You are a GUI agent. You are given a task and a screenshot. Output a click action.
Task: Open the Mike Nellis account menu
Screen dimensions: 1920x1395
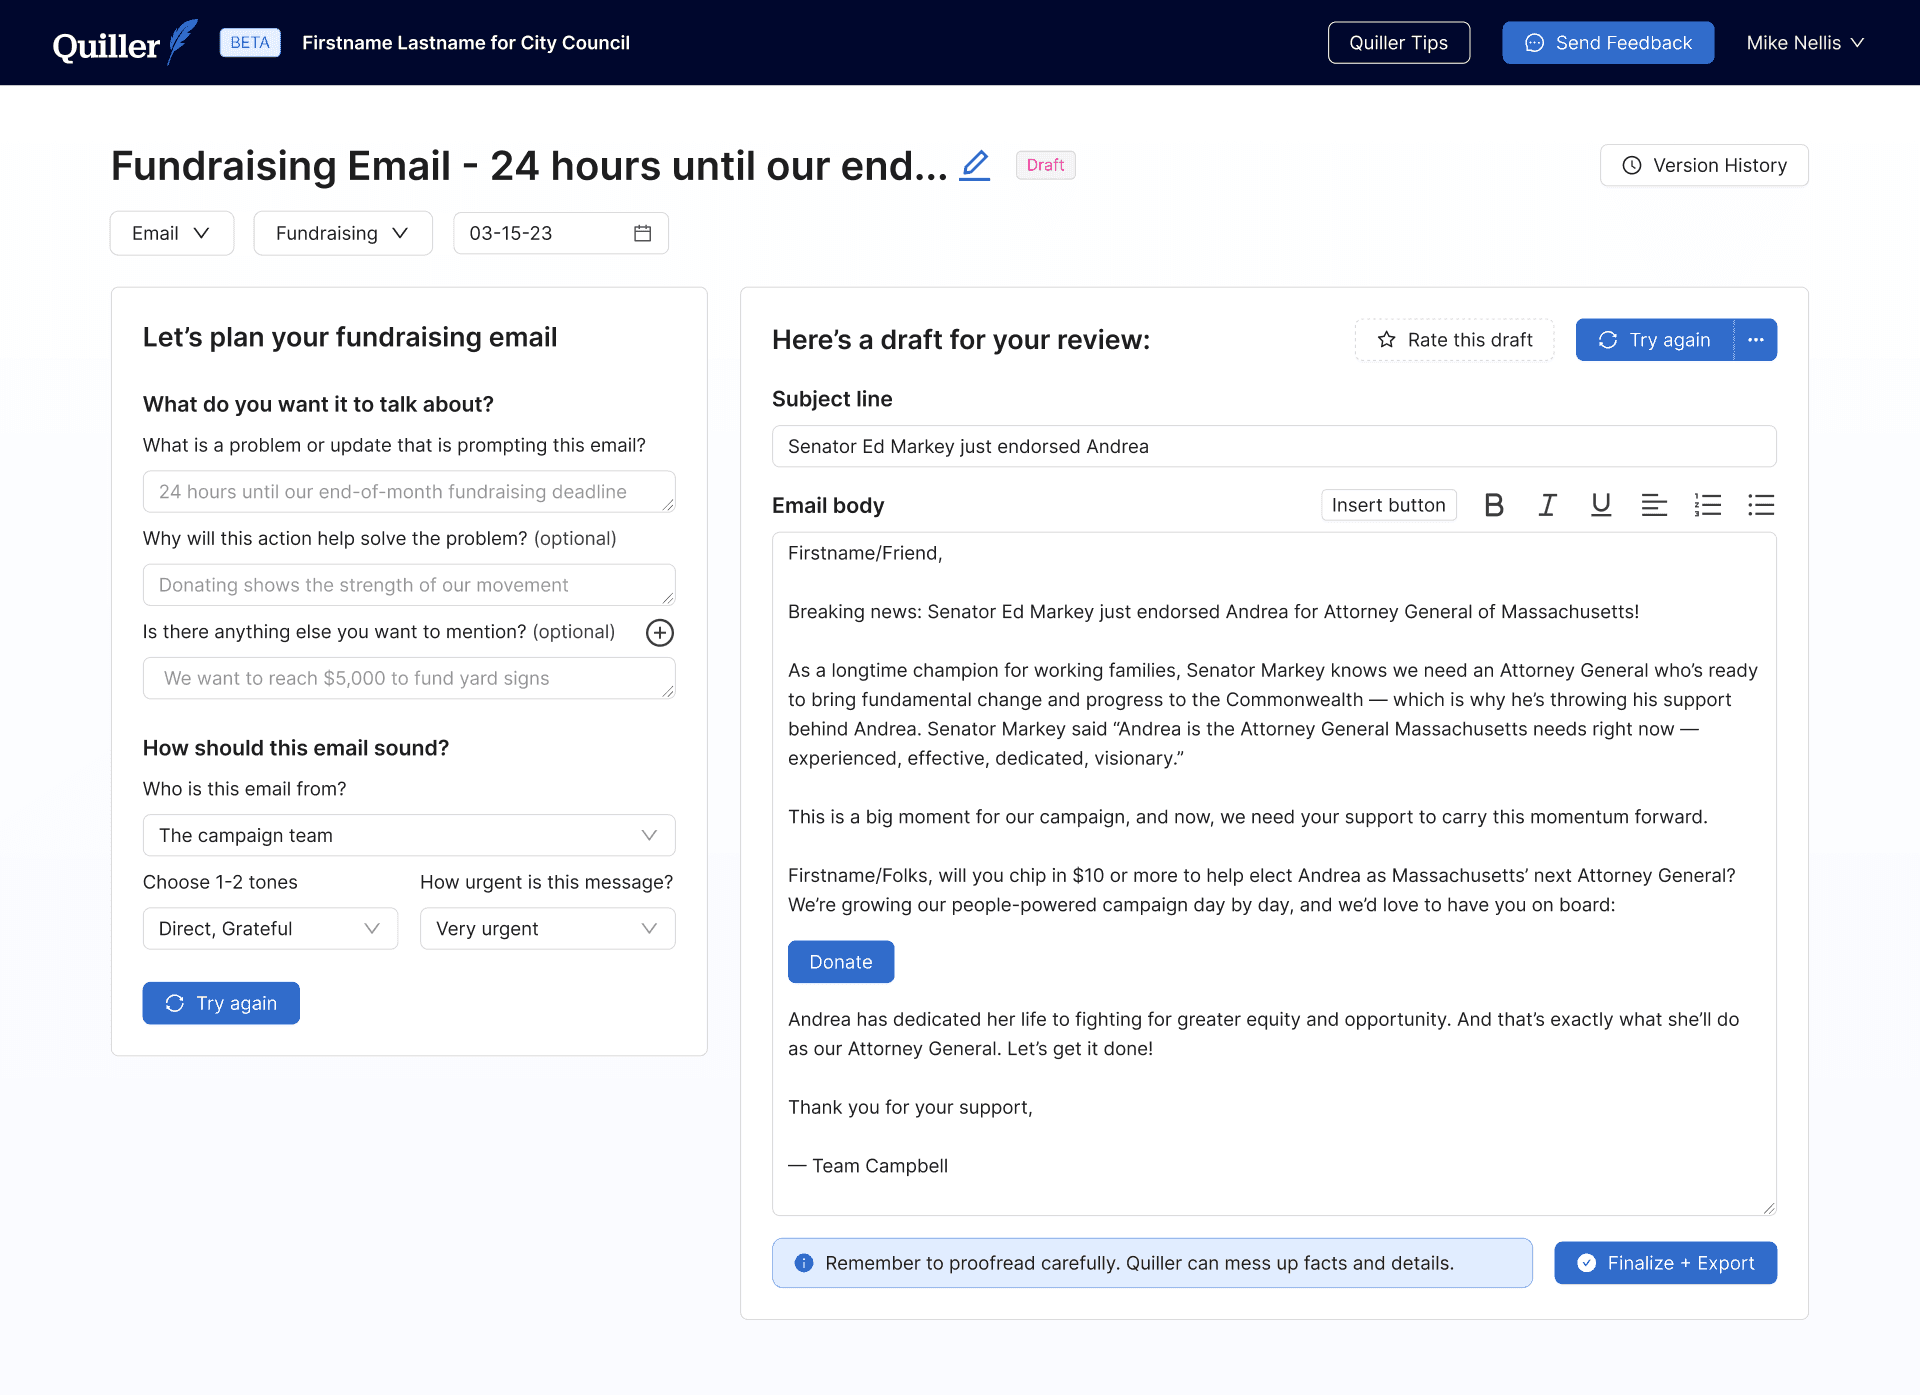coord(1804,43)
